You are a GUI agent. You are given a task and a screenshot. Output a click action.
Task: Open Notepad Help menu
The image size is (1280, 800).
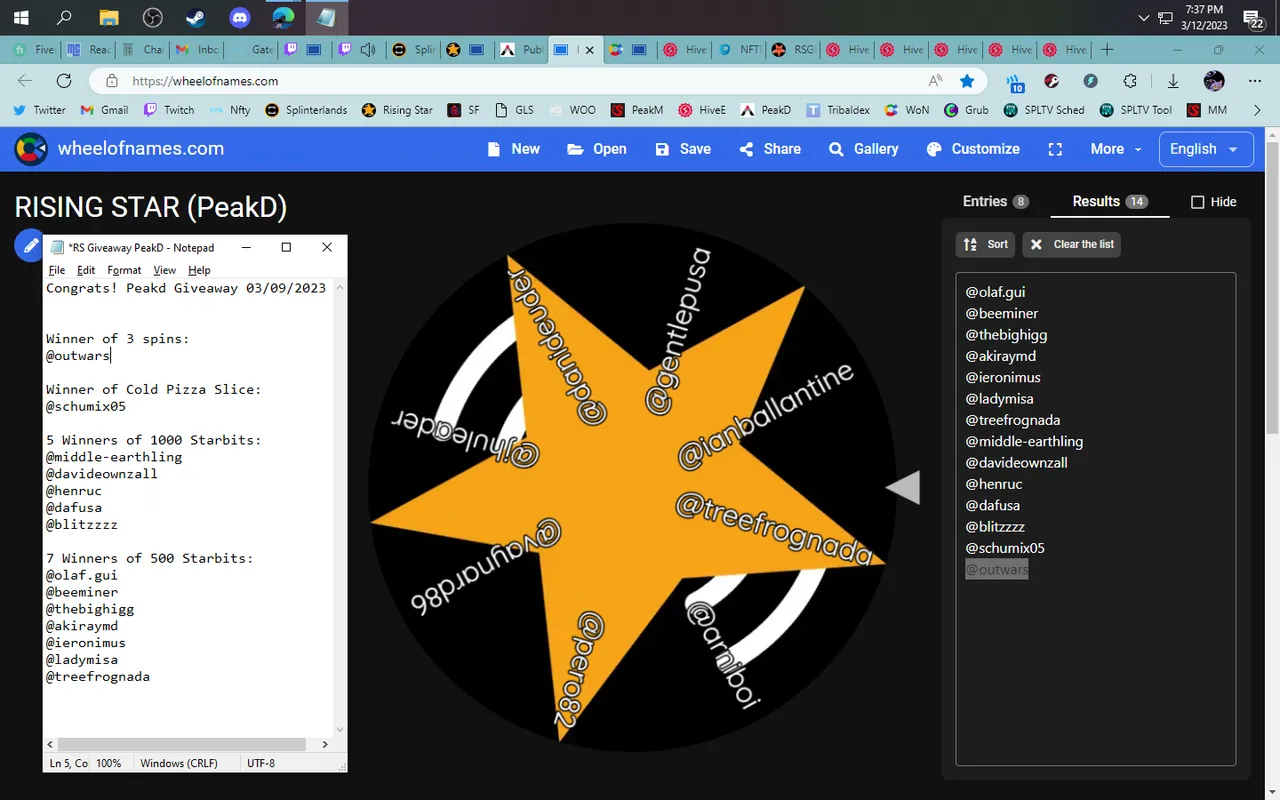(x=199, y=270)
